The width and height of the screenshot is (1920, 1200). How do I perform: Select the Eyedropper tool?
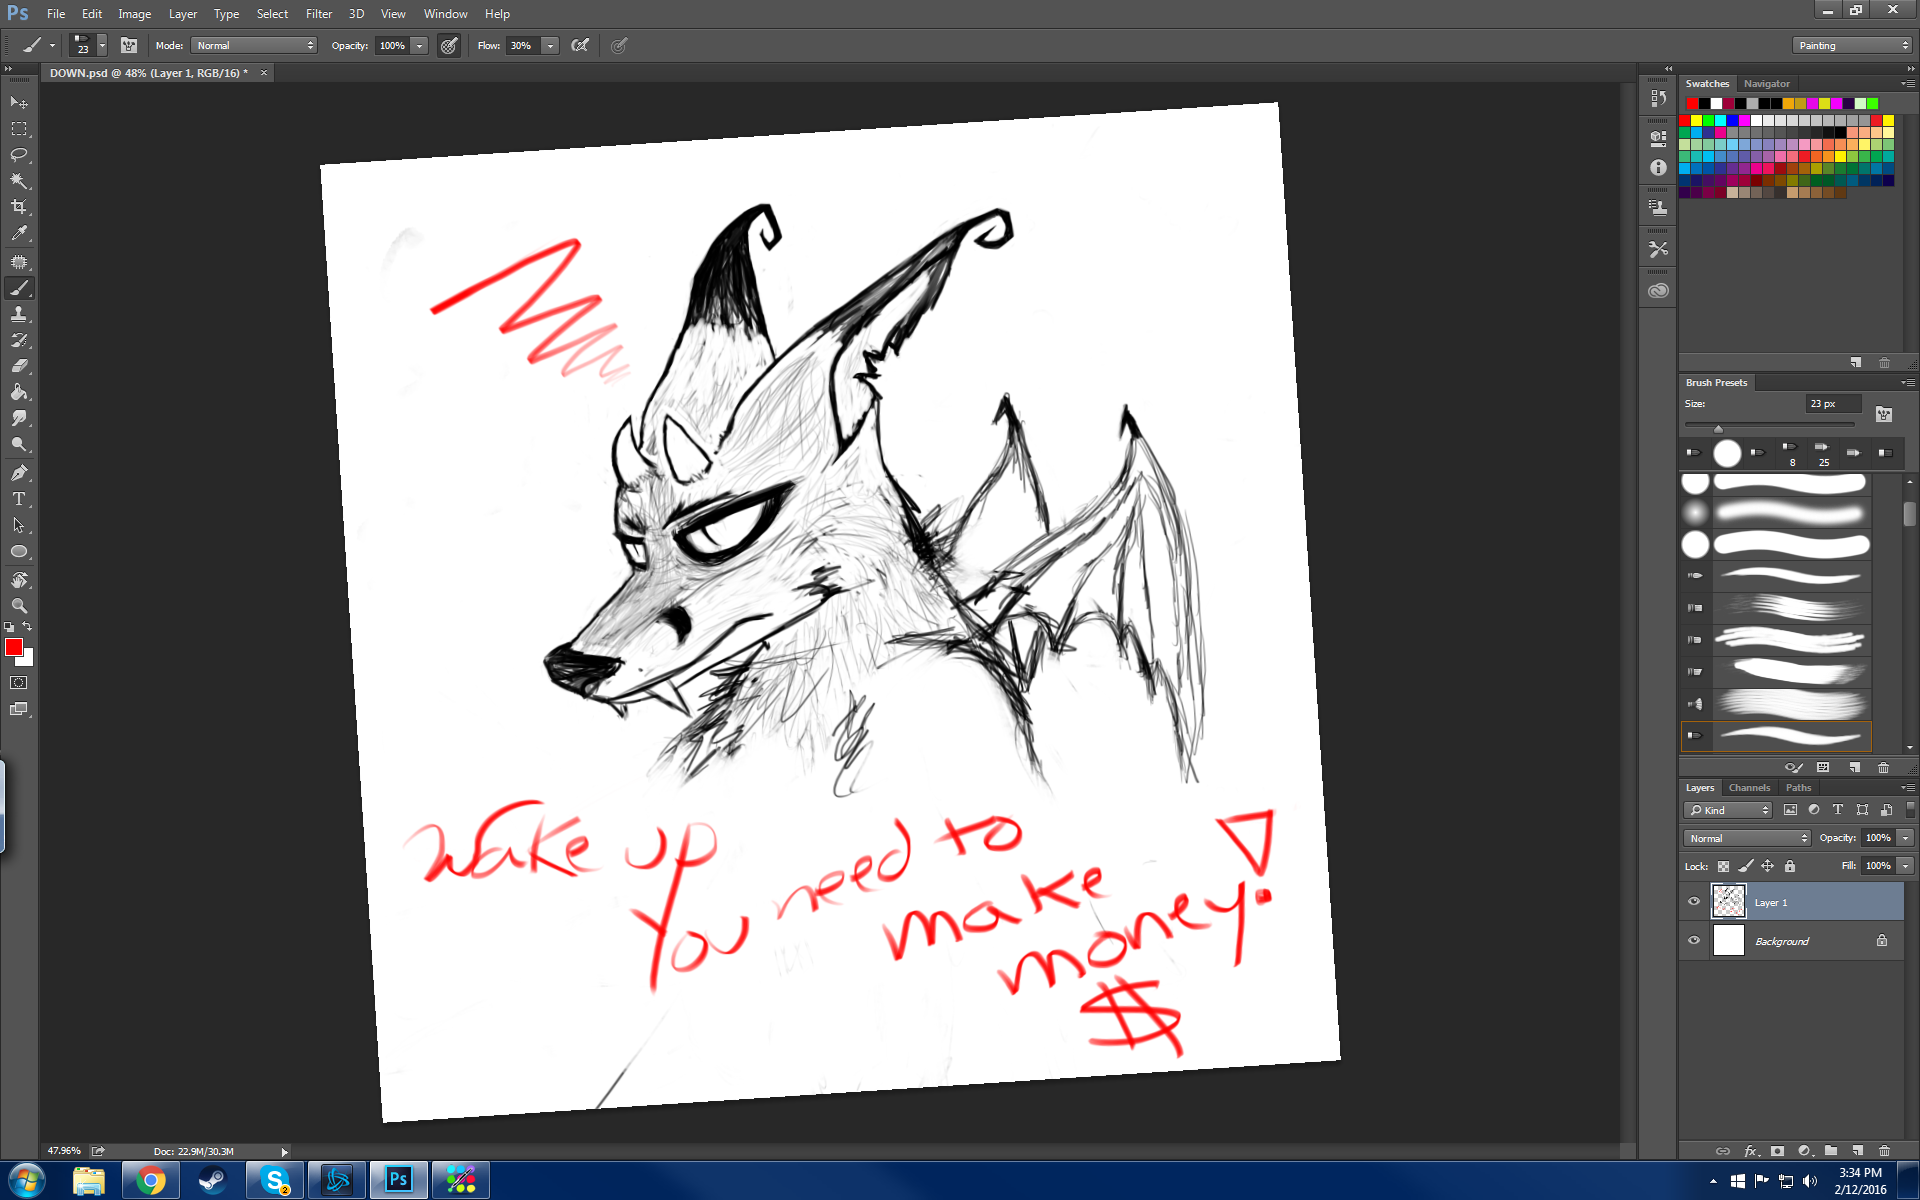click(19, 233)
